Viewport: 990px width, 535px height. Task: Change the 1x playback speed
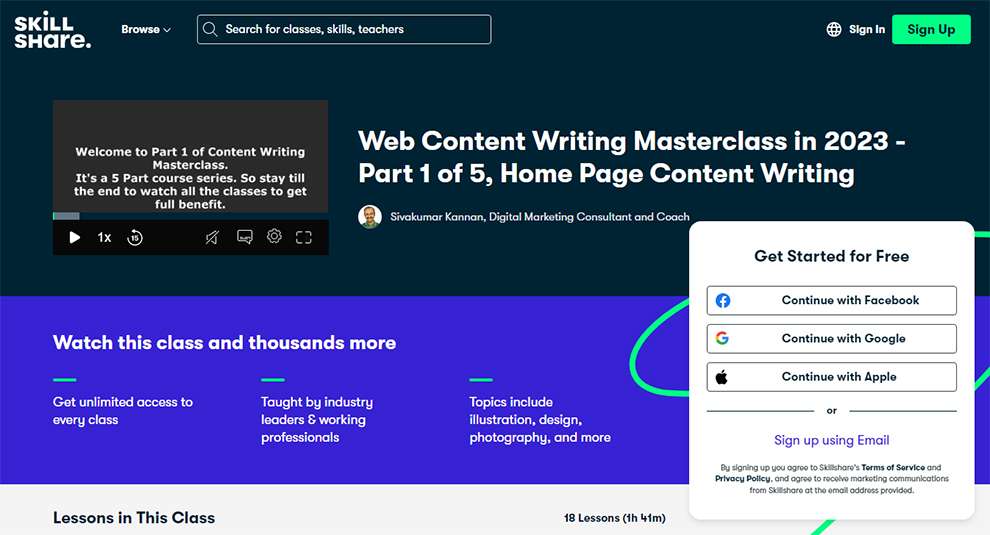click(x=104, y=237)
